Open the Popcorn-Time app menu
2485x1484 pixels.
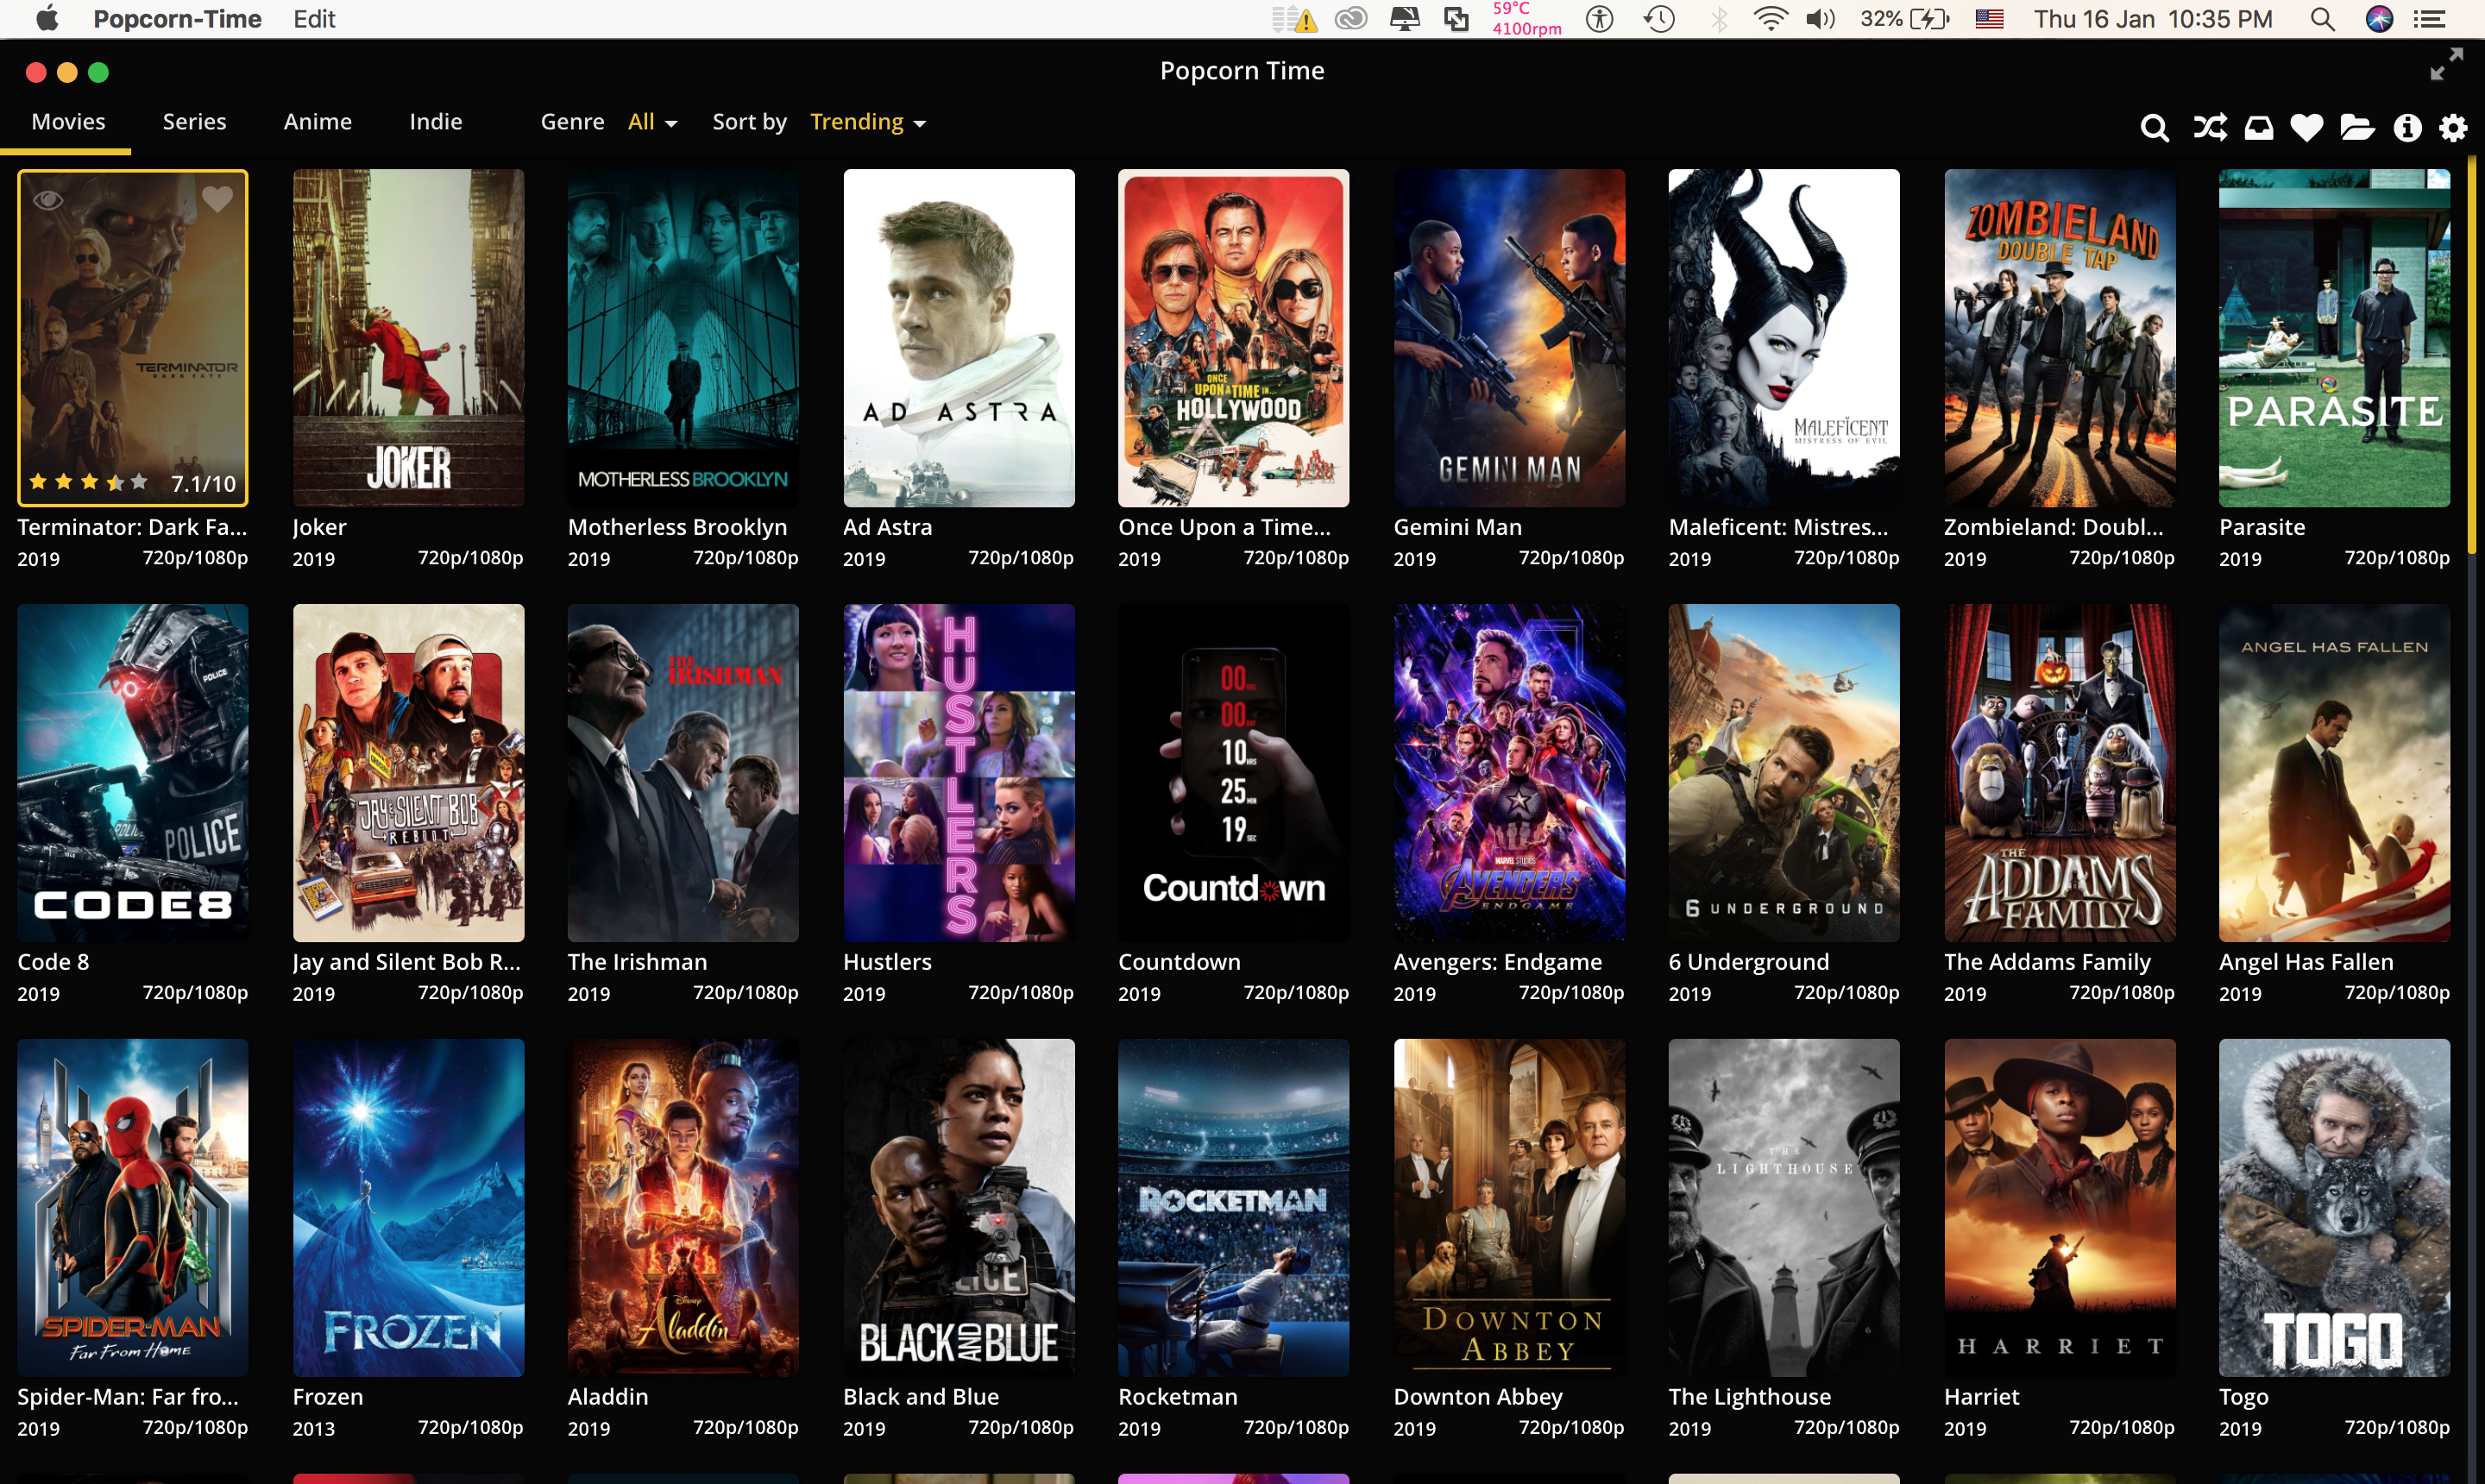[x=177, y=19]
